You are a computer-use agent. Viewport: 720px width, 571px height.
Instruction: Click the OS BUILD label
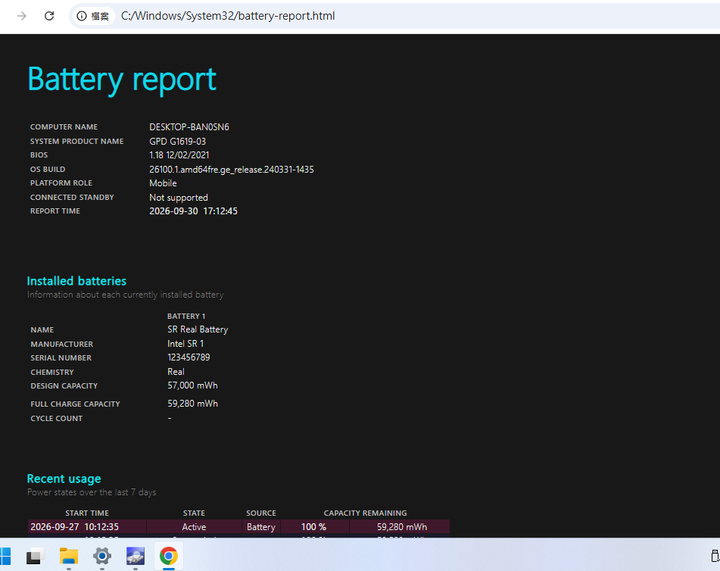48,169
